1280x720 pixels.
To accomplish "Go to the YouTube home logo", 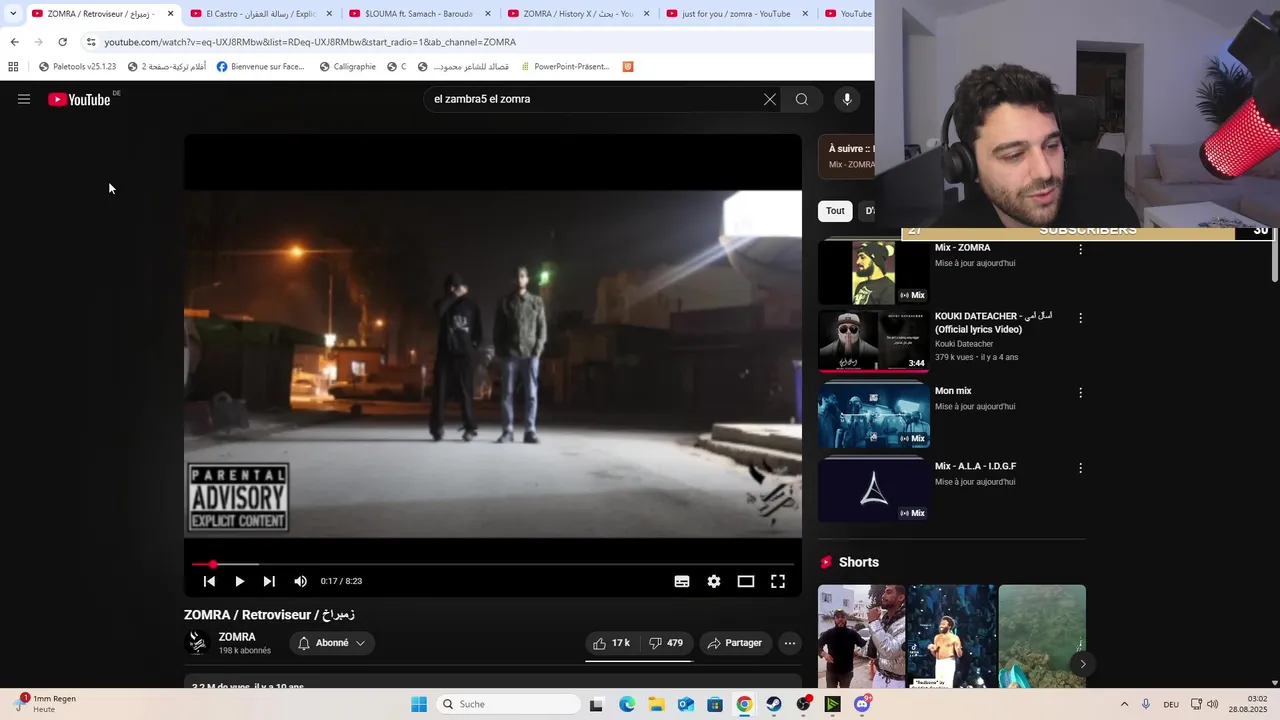I will [x=79, y=99].
